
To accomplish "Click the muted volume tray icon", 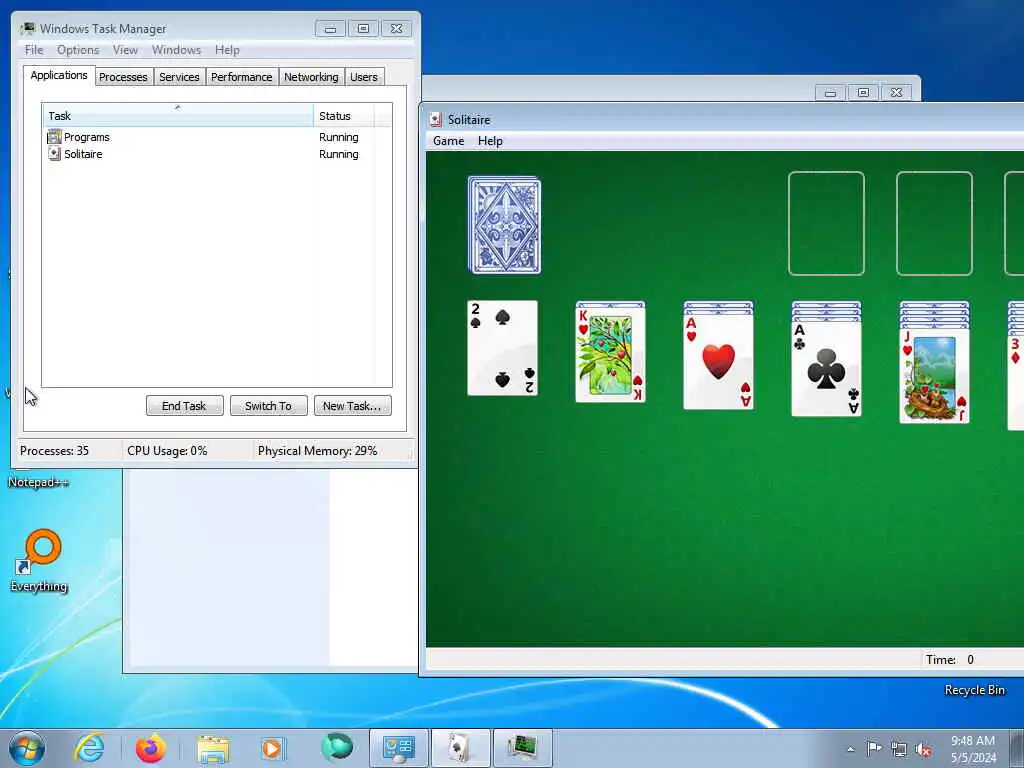I will [923, 749].
